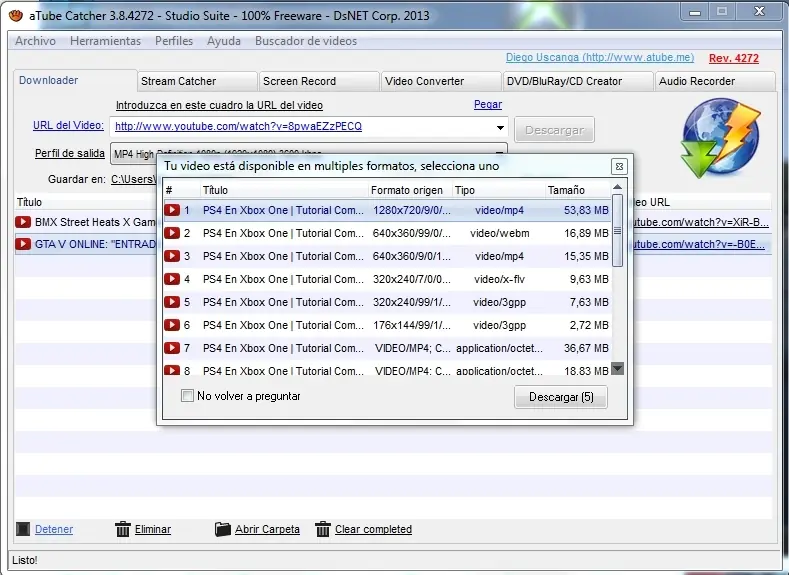This screenshot has height=575, width=789.
Task: Open the Archivo menu
Action: (35, 41)
